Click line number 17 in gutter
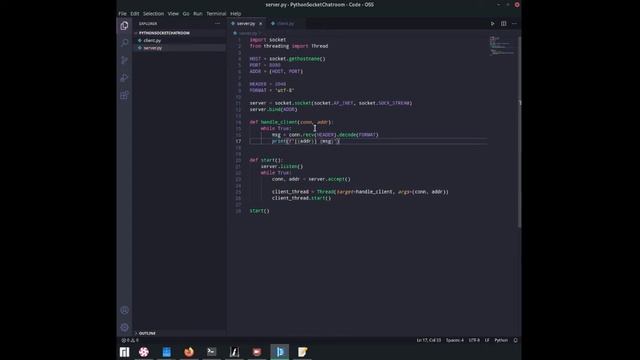The width and height of the screenshot is (640, 360). (238, 141)
